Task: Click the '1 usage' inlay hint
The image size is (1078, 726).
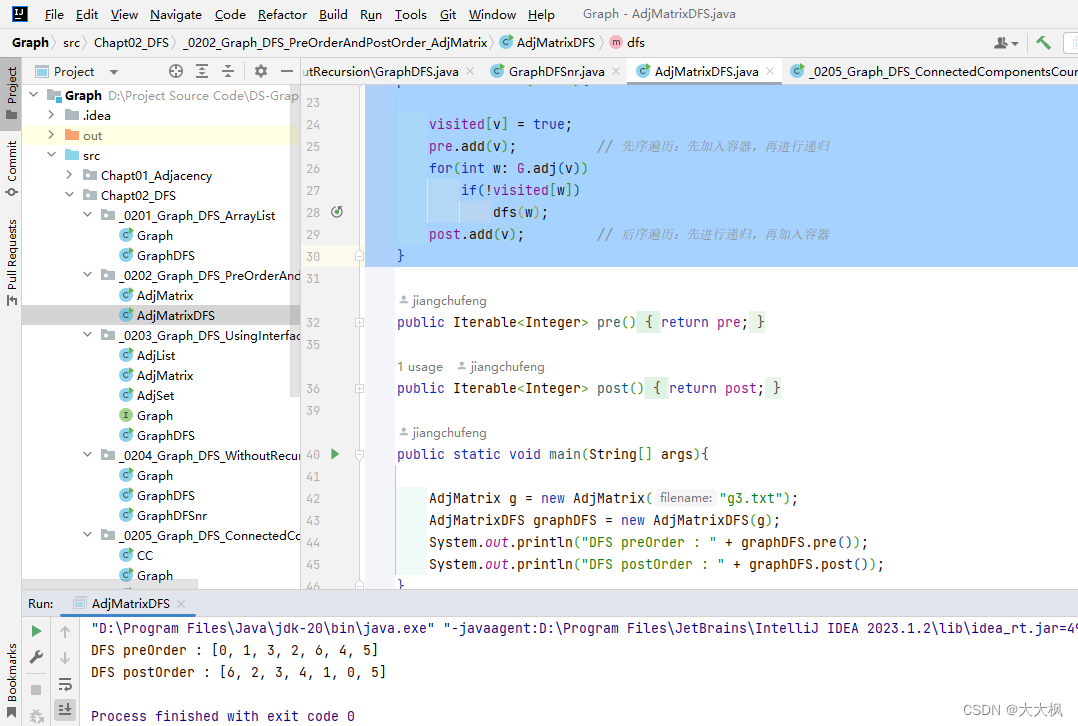Action: pos(420,366)
